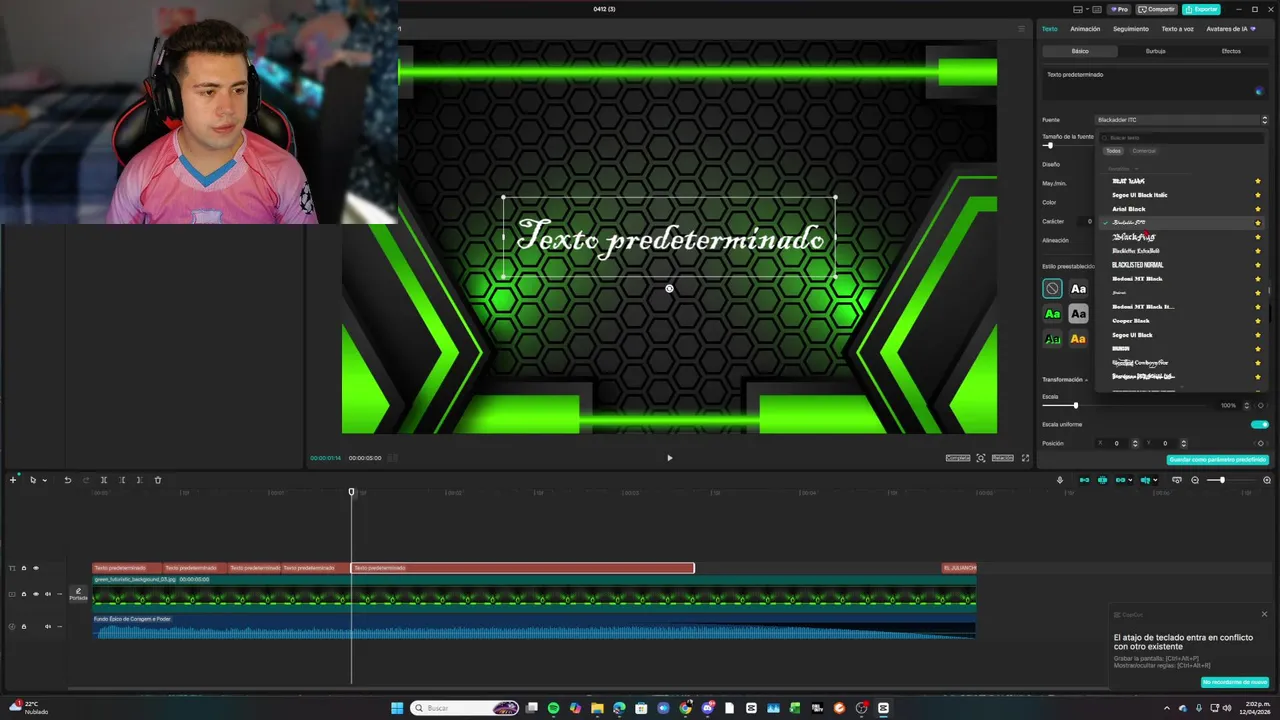The image size is (1280, 720).
Task: Click the zoom out timeline magnifier icon
Action: pos(1195,480)
